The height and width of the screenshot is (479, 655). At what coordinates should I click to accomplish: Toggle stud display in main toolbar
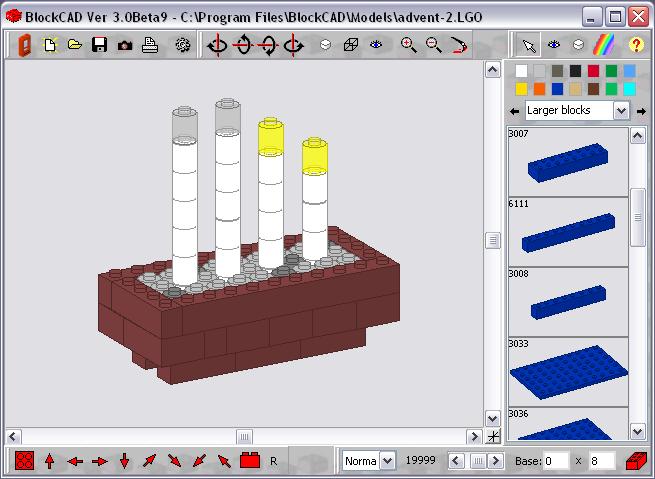[x=325, y=45]
